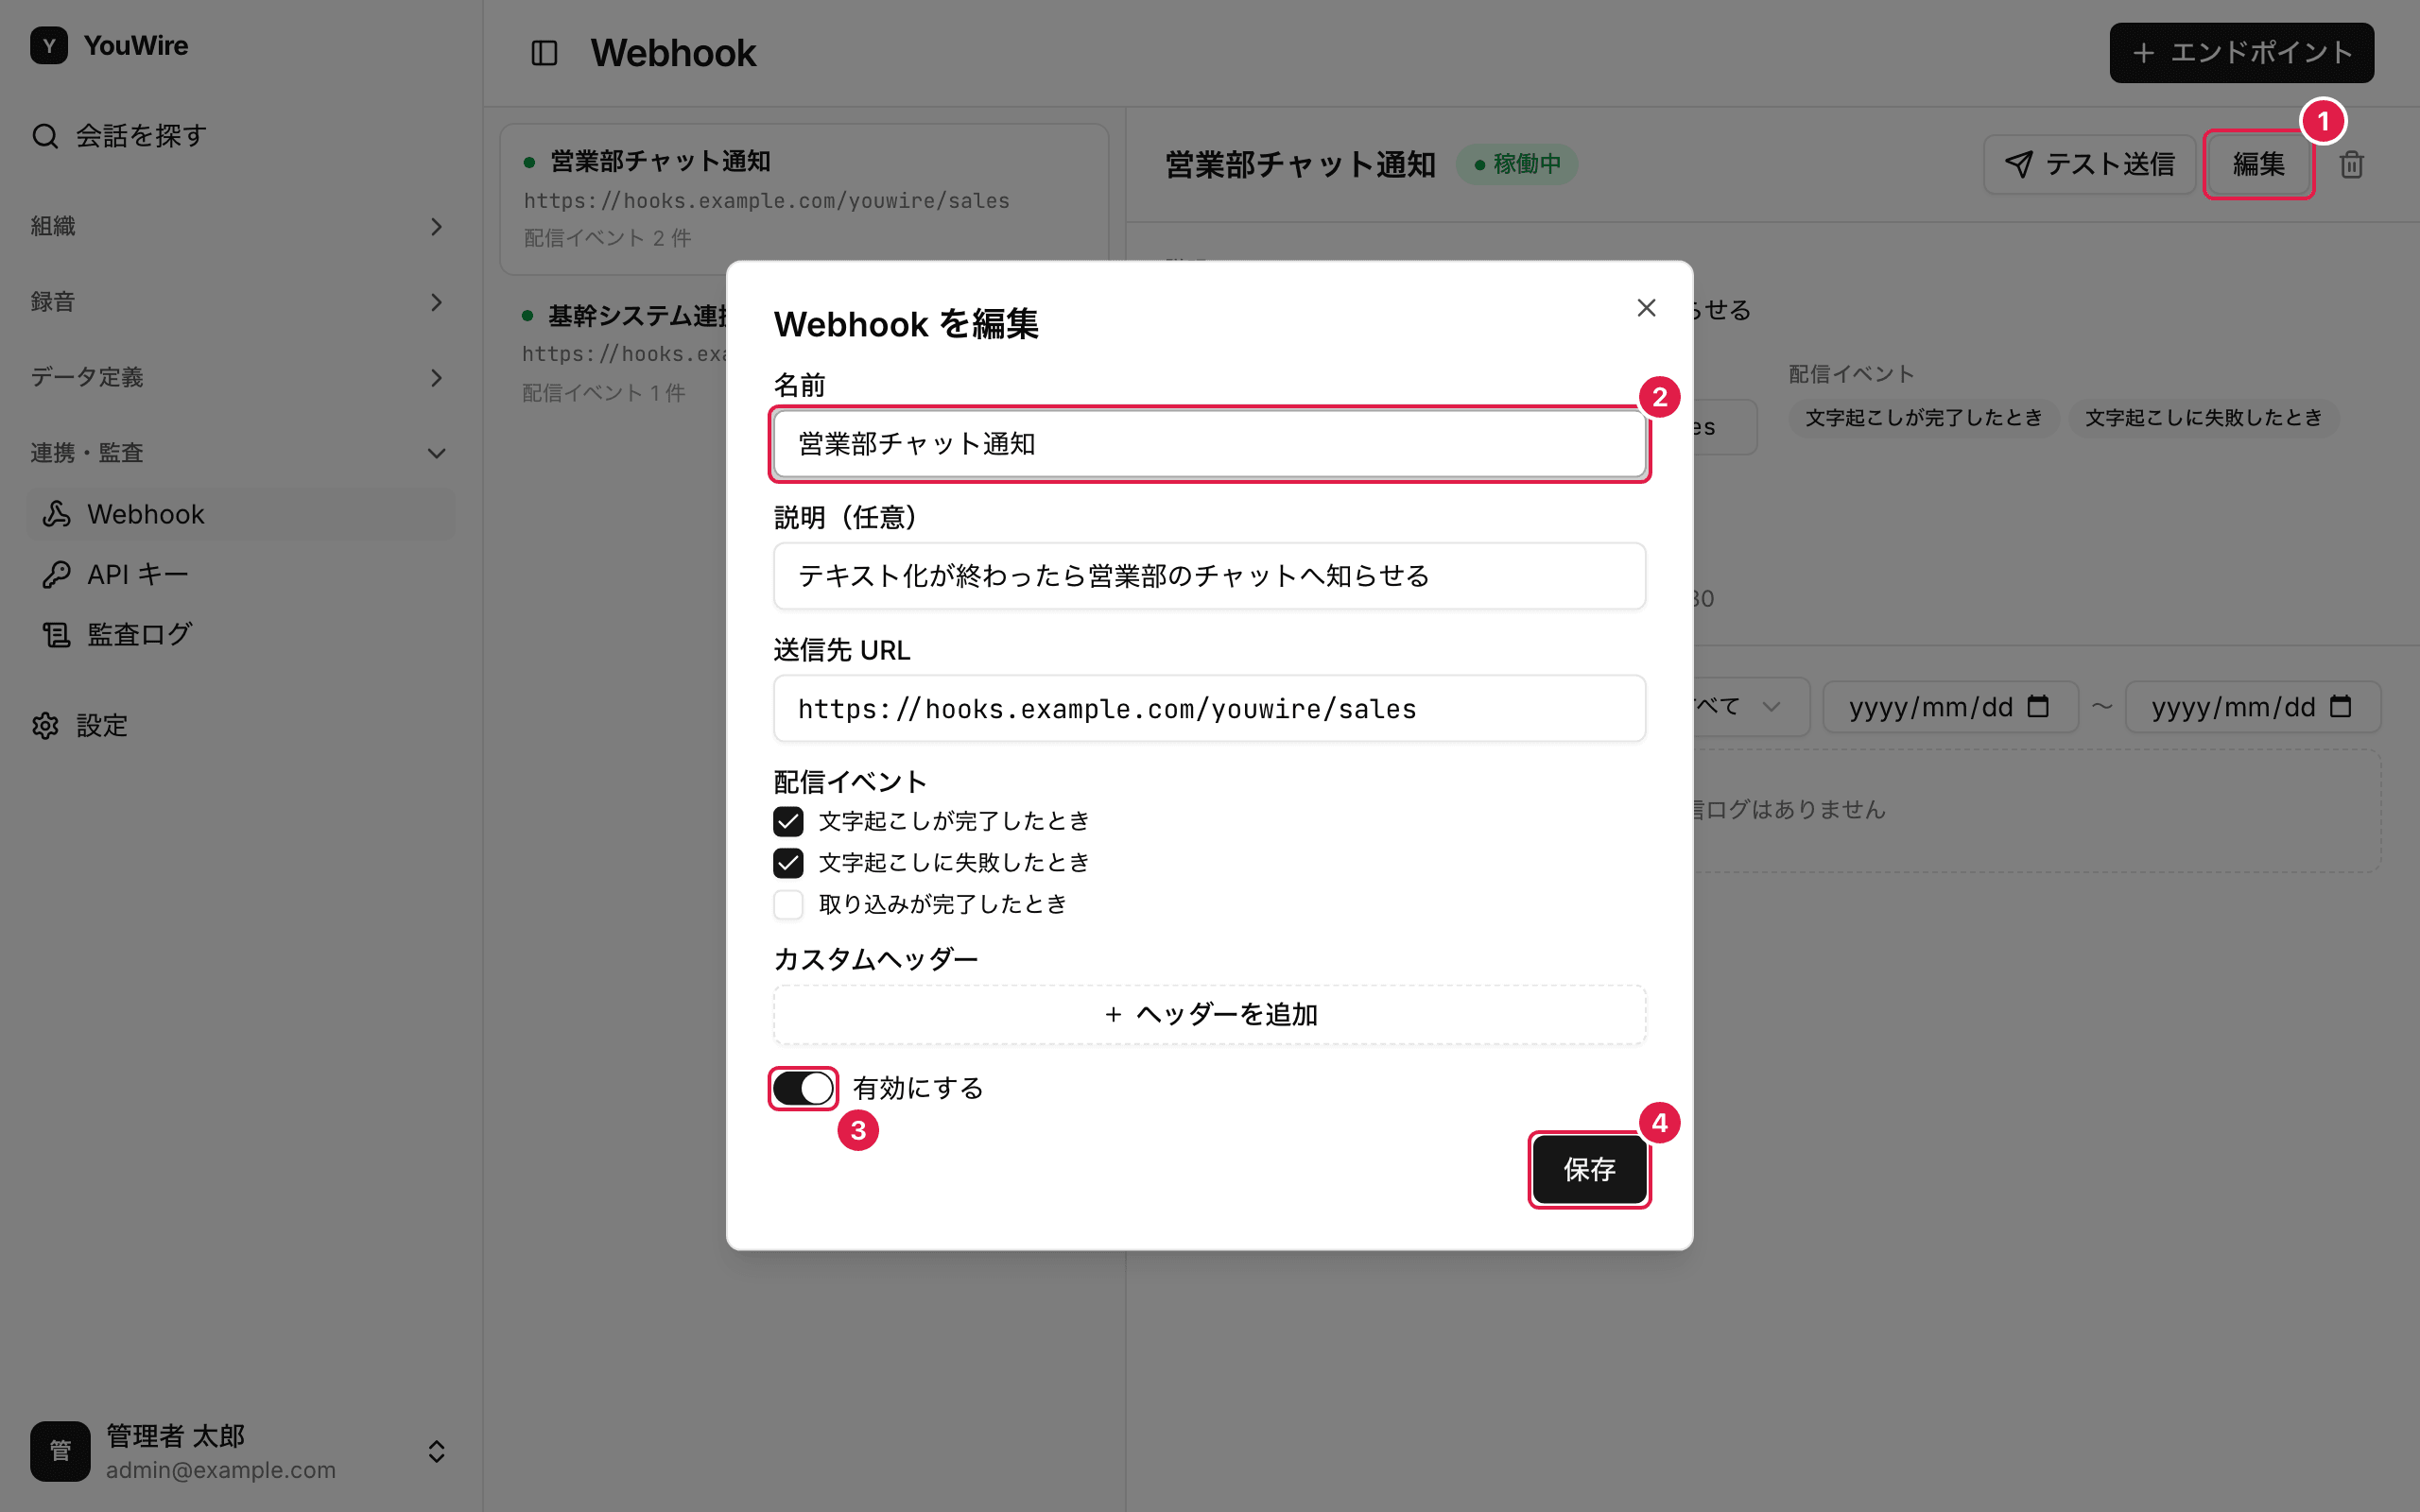Toggle the sidebar panel icon beside Webhook title
The image size is (2420, 1512).
[544, 53]
